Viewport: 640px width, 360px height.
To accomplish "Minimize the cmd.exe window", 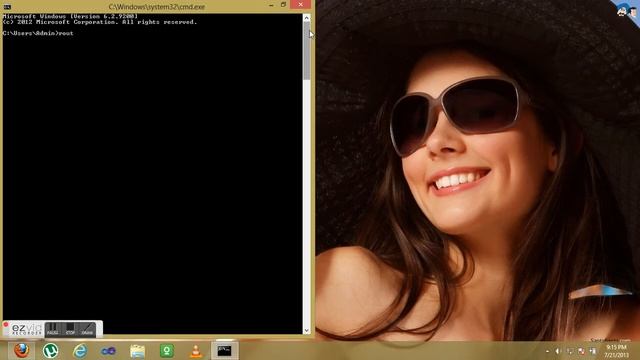I will point(271,5).
